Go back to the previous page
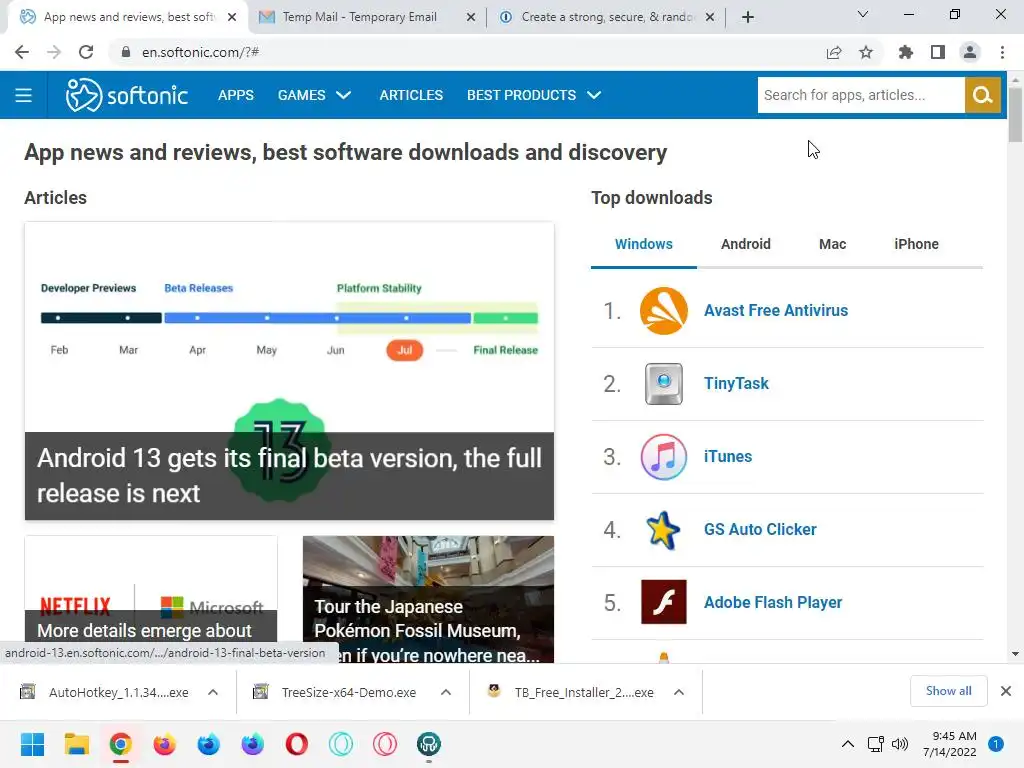The width and height of the screenshot is (1024, 768). [22, 52]
